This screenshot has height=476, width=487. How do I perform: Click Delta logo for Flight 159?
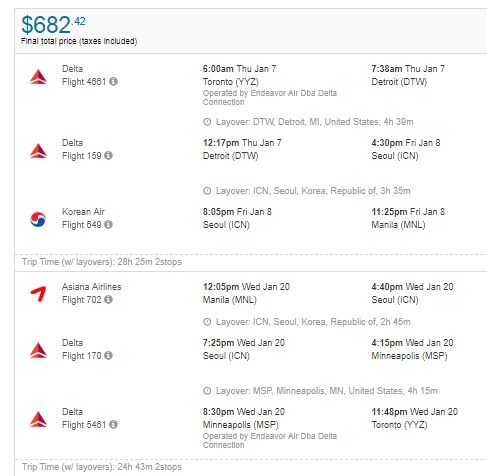click(x=38, y=151)
